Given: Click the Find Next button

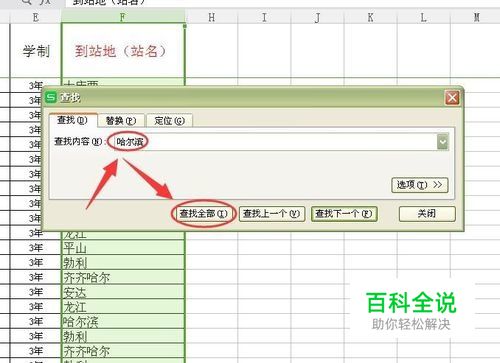Looking at the screenshot, I should click(344, 214).
